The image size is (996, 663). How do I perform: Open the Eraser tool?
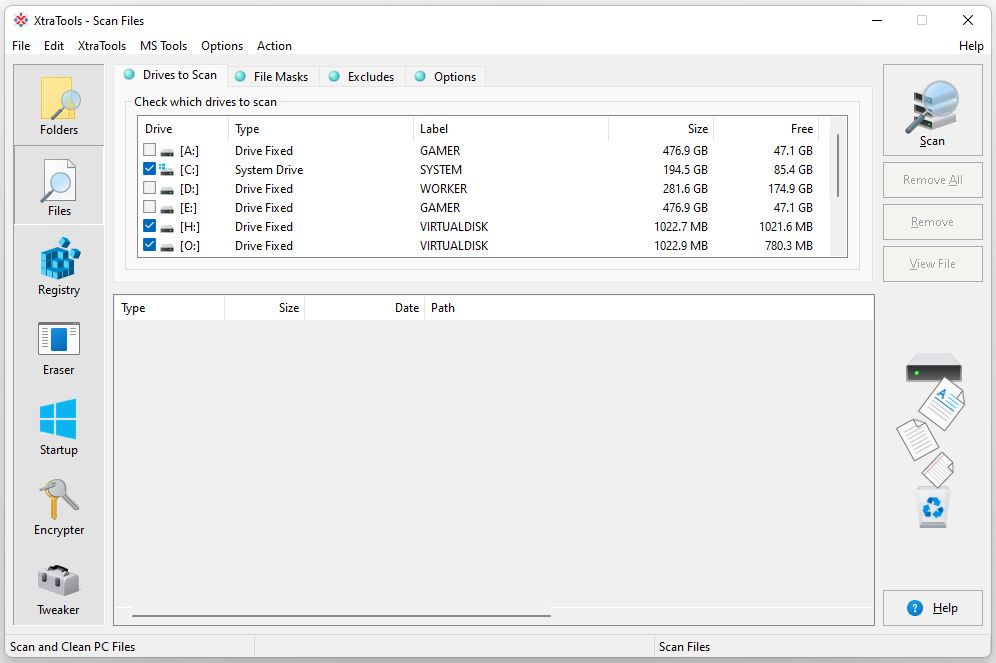coord(58,347)
